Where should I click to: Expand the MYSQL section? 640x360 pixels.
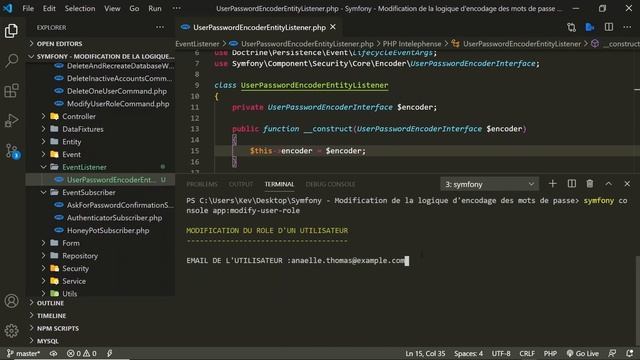tap(48, 341)
